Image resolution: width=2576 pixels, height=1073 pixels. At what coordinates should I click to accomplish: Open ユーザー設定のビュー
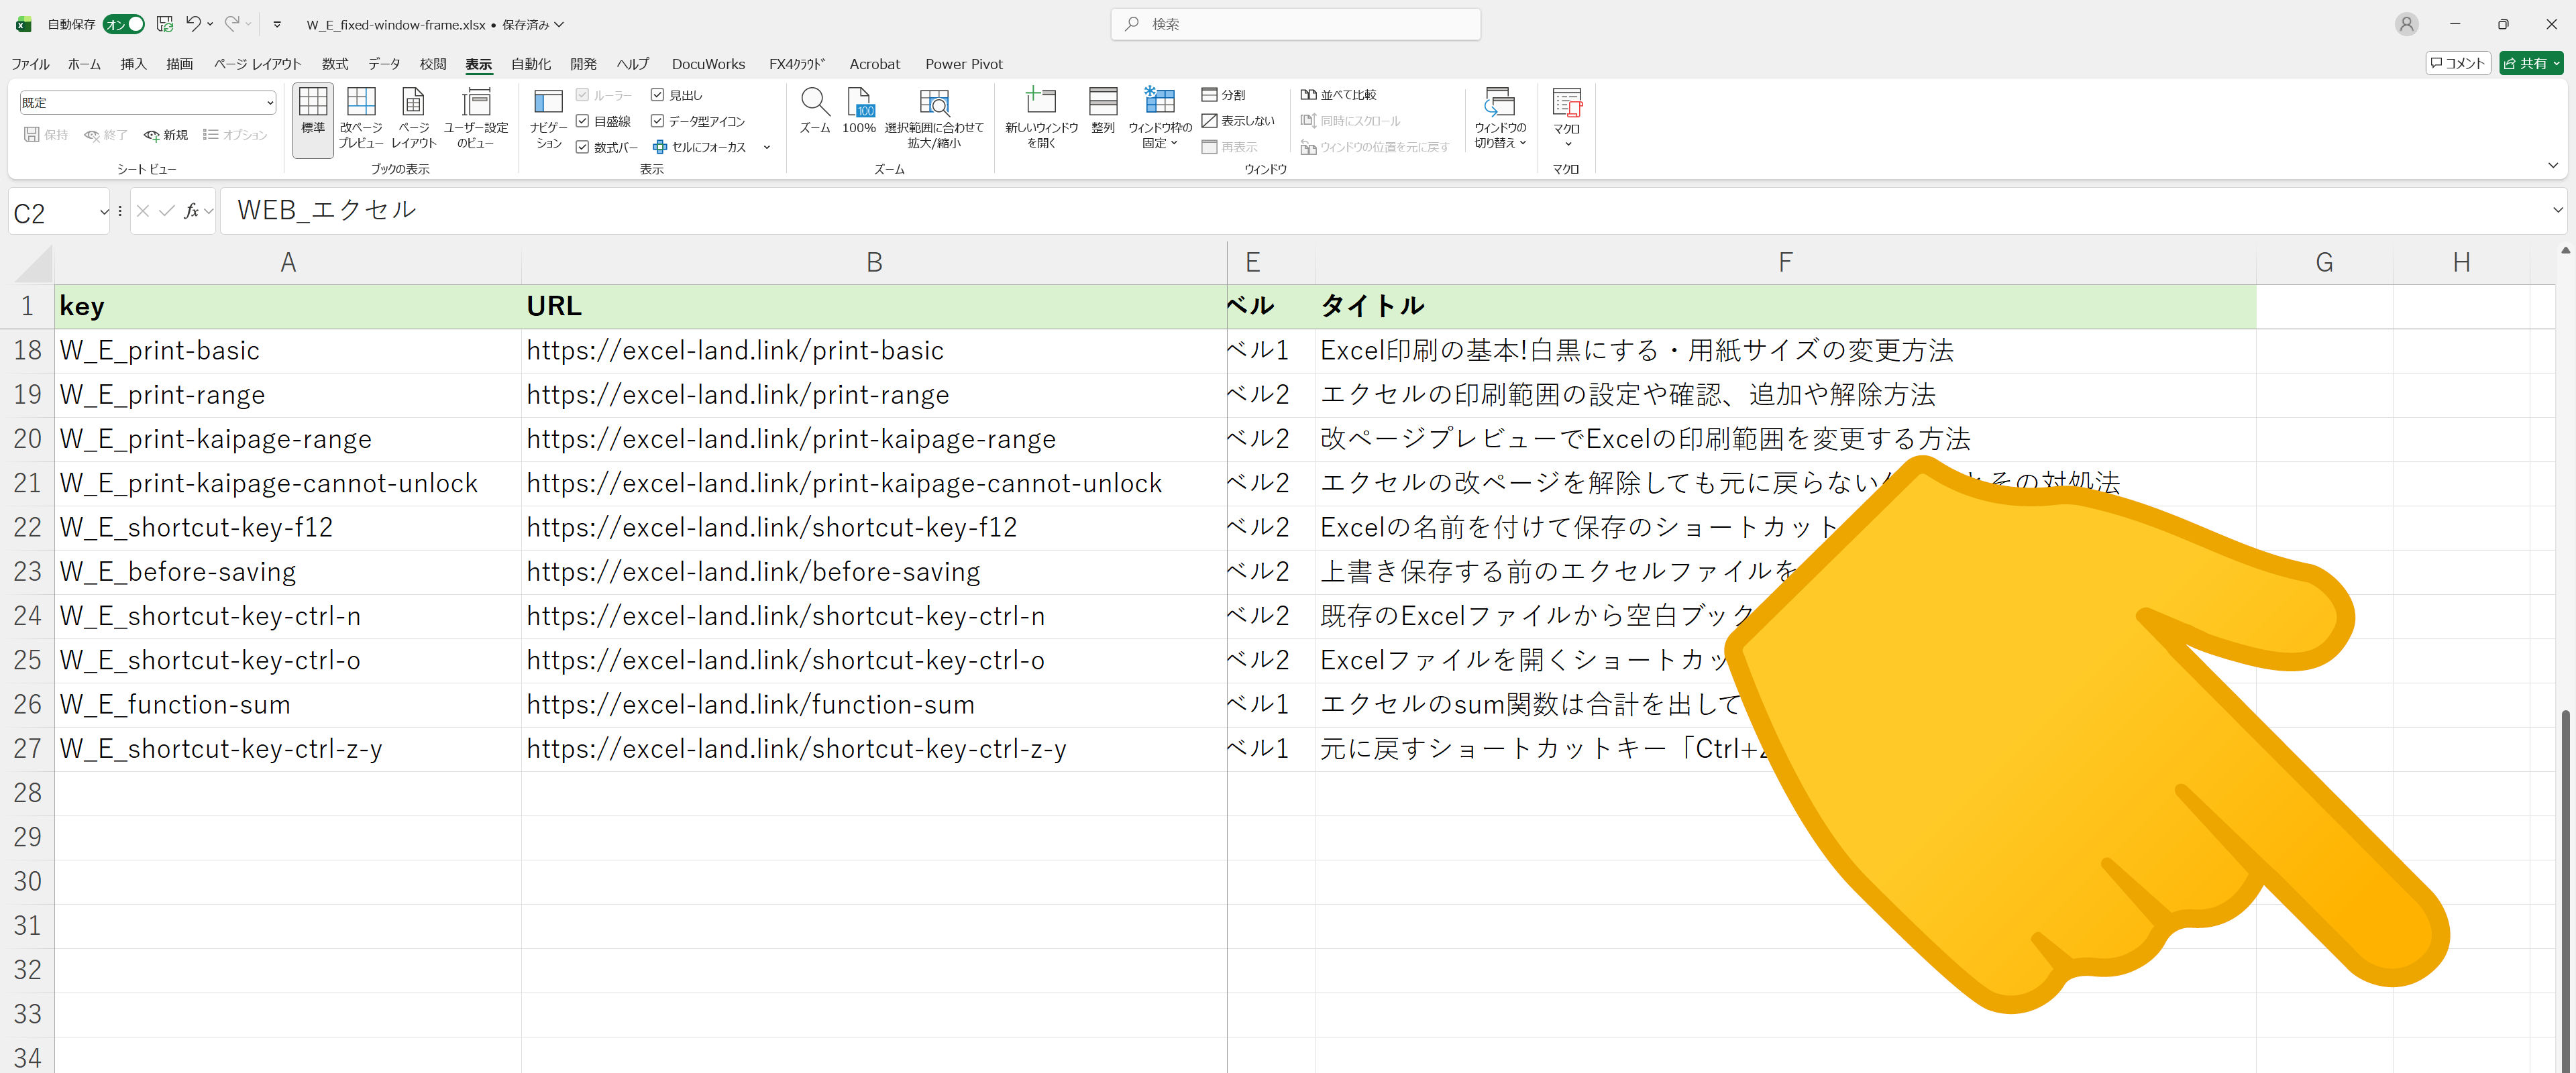point(477,117)
